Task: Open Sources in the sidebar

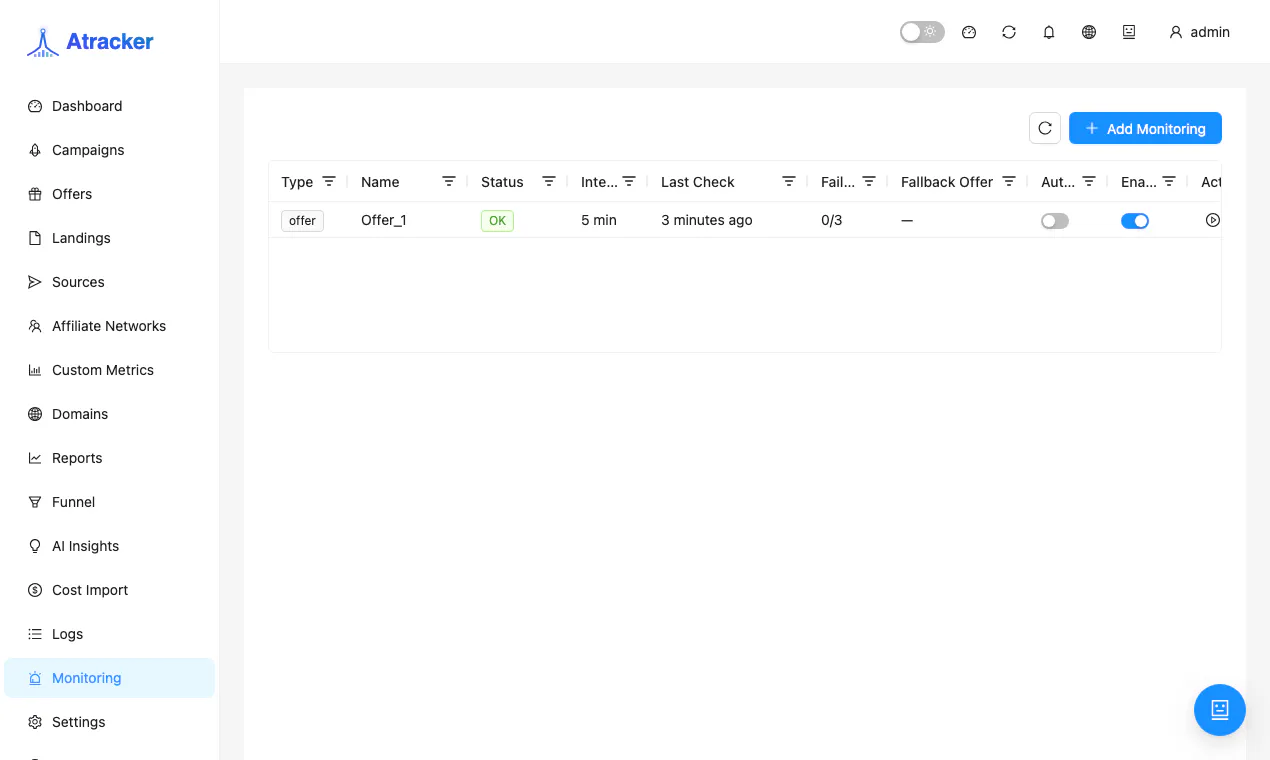Action: pos(110,282)
